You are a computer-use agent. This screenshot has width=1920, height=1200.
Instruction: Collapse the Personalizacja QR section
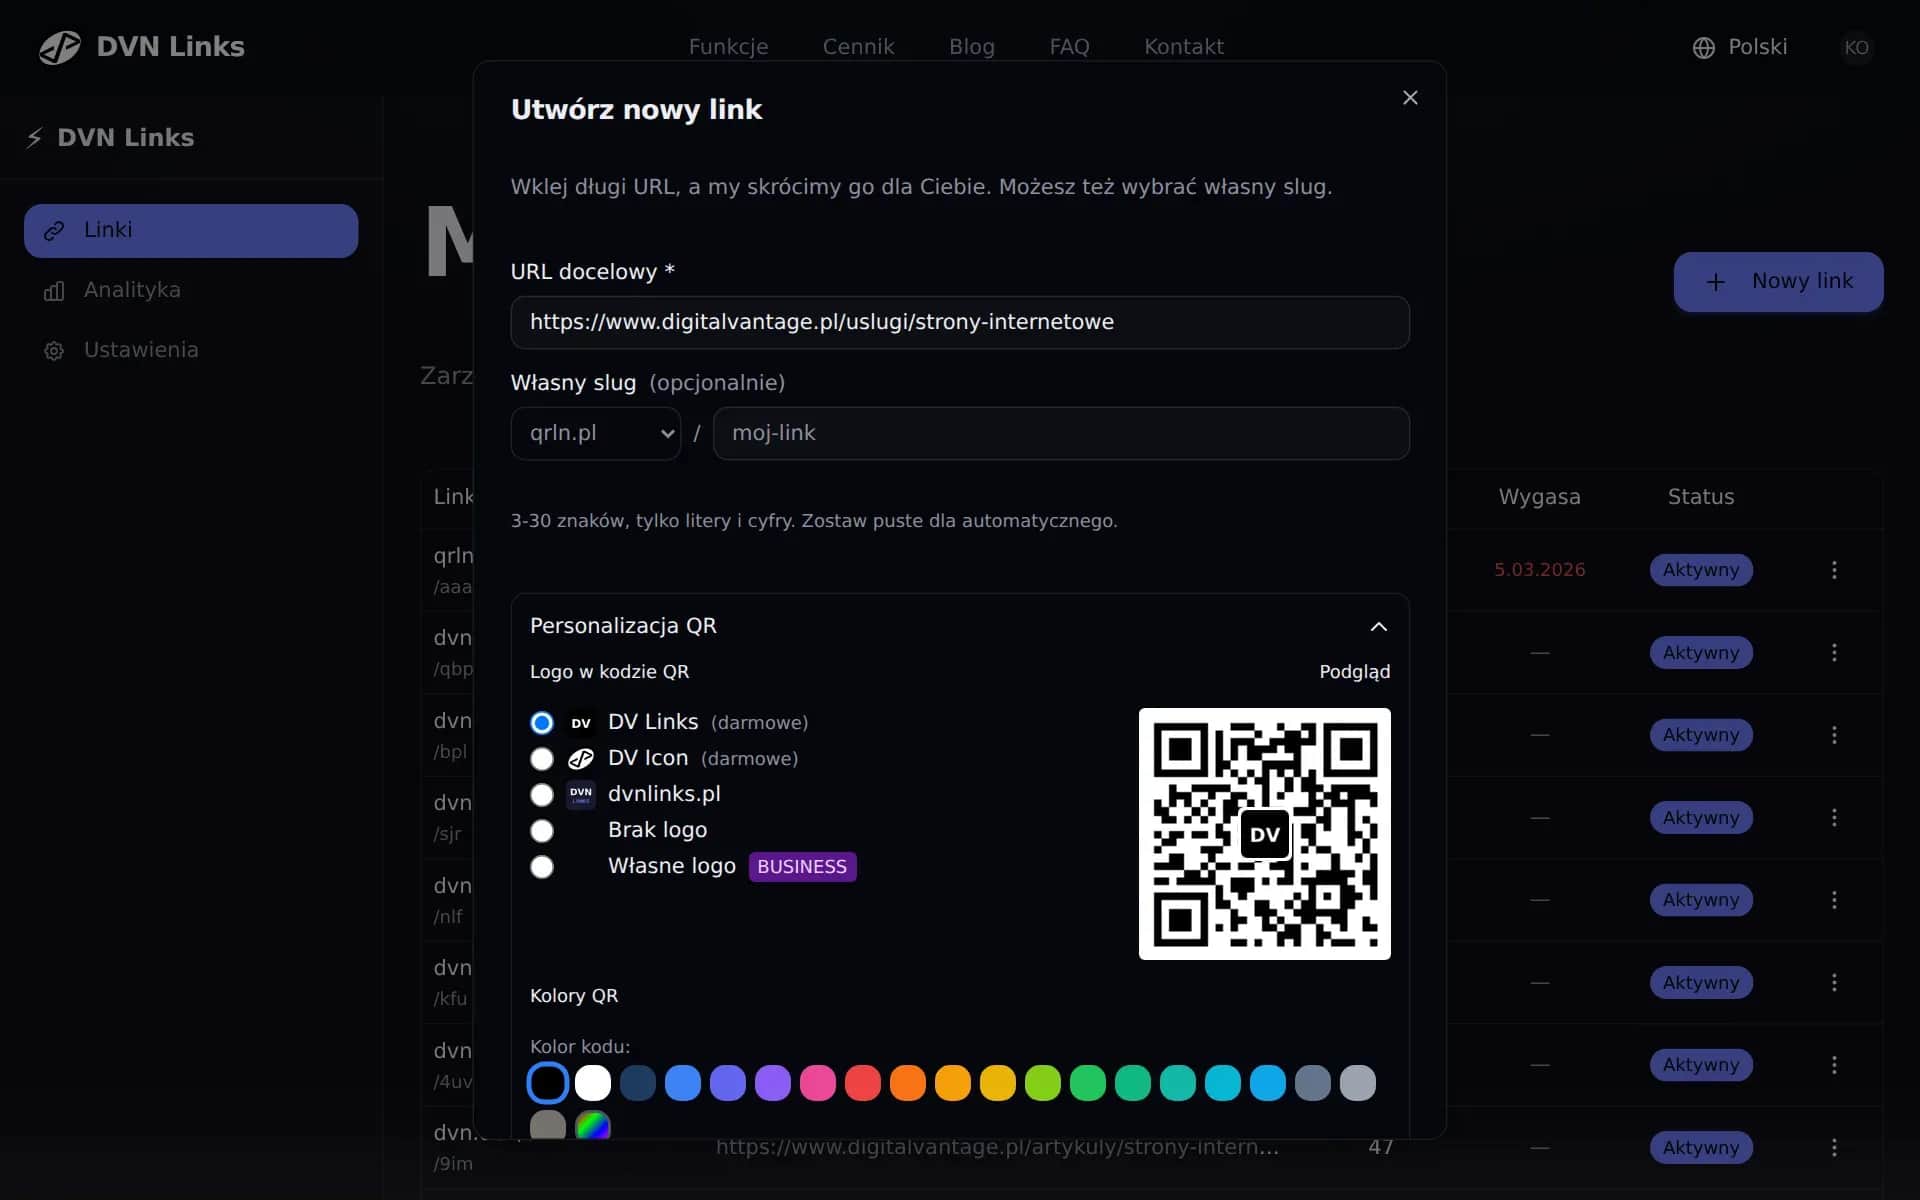pos(1379,627)
